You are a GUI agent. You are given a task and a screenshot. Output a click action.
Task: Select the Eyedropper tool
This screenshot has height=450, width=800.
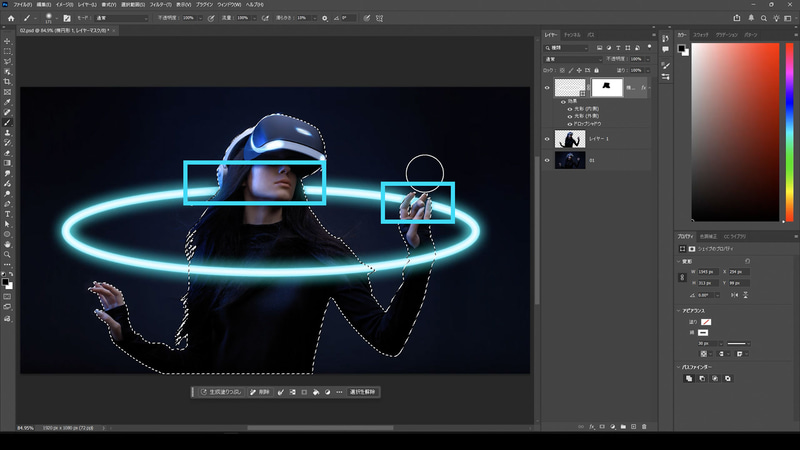pyautogui.click(x=7, y=102)
